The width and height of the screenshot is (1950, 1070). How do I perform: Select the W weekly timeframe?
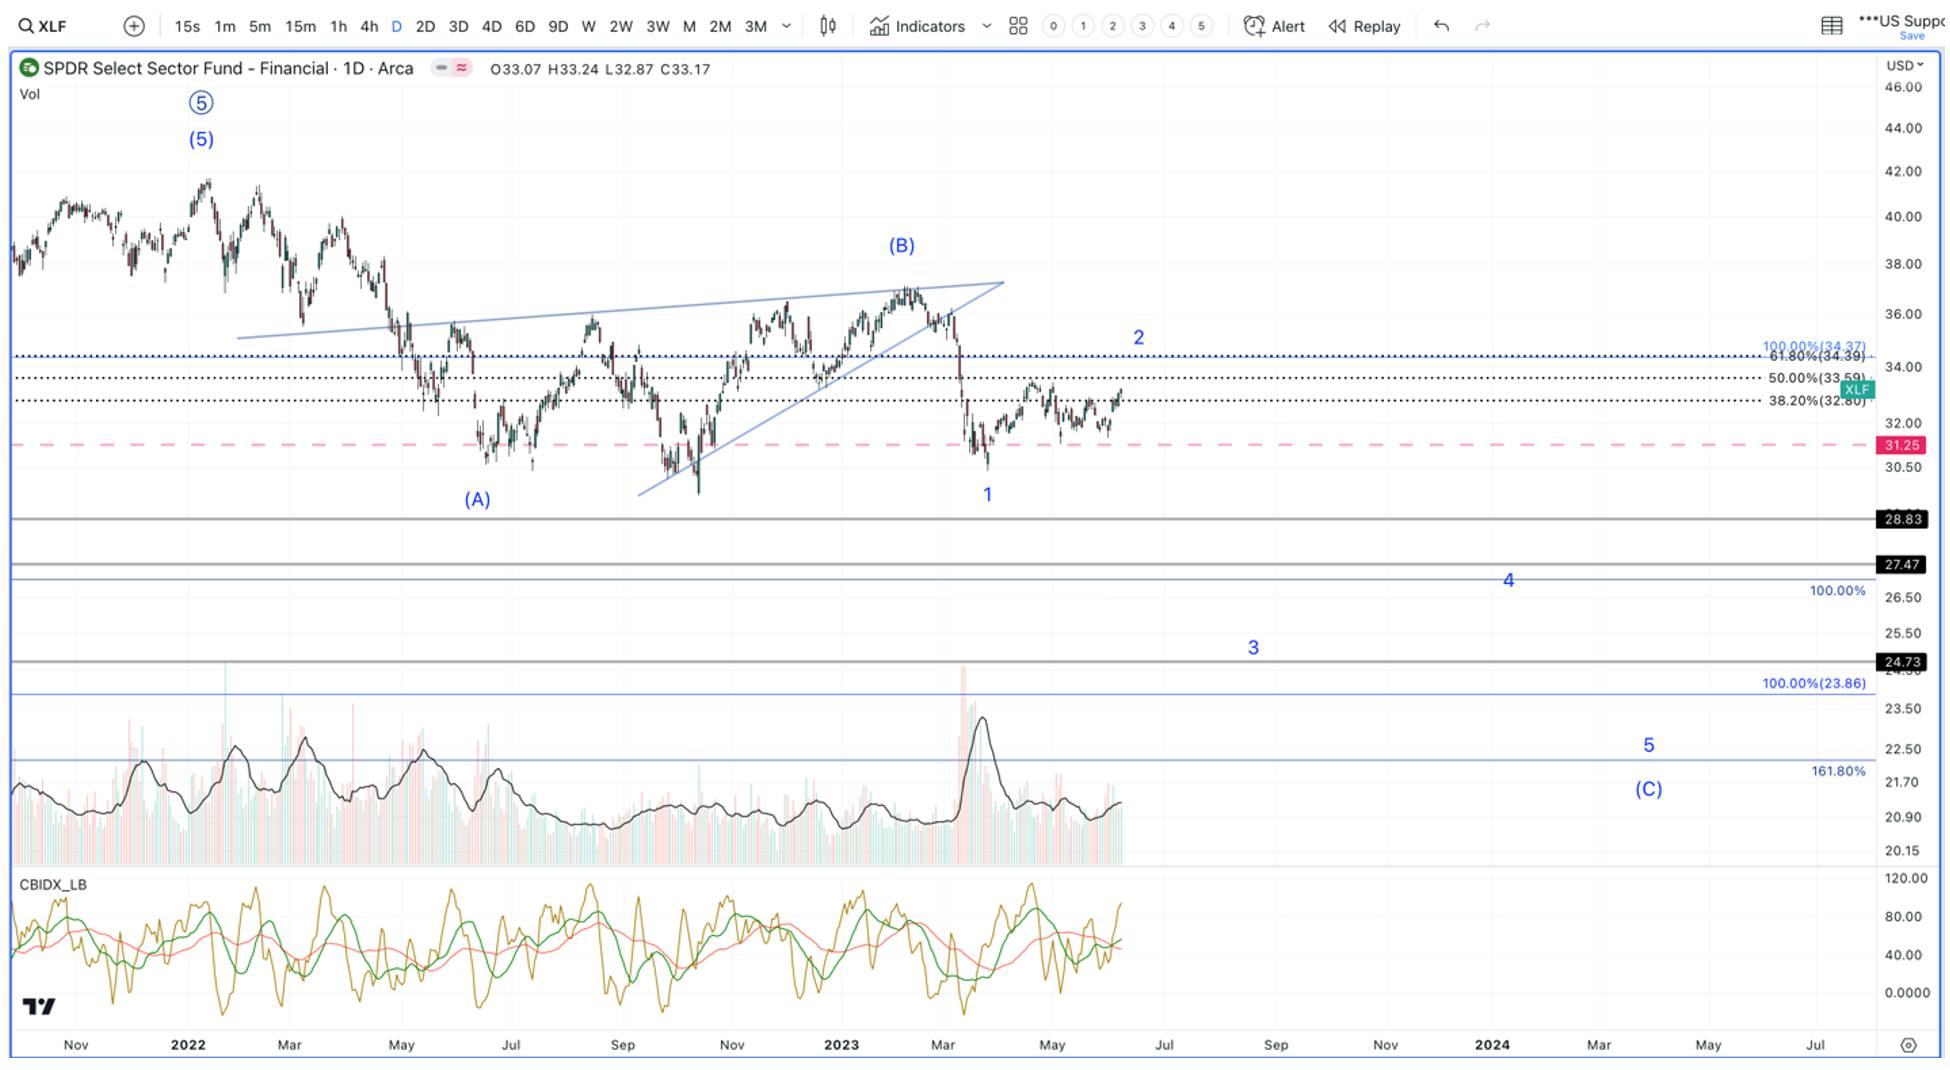(588, 26)
